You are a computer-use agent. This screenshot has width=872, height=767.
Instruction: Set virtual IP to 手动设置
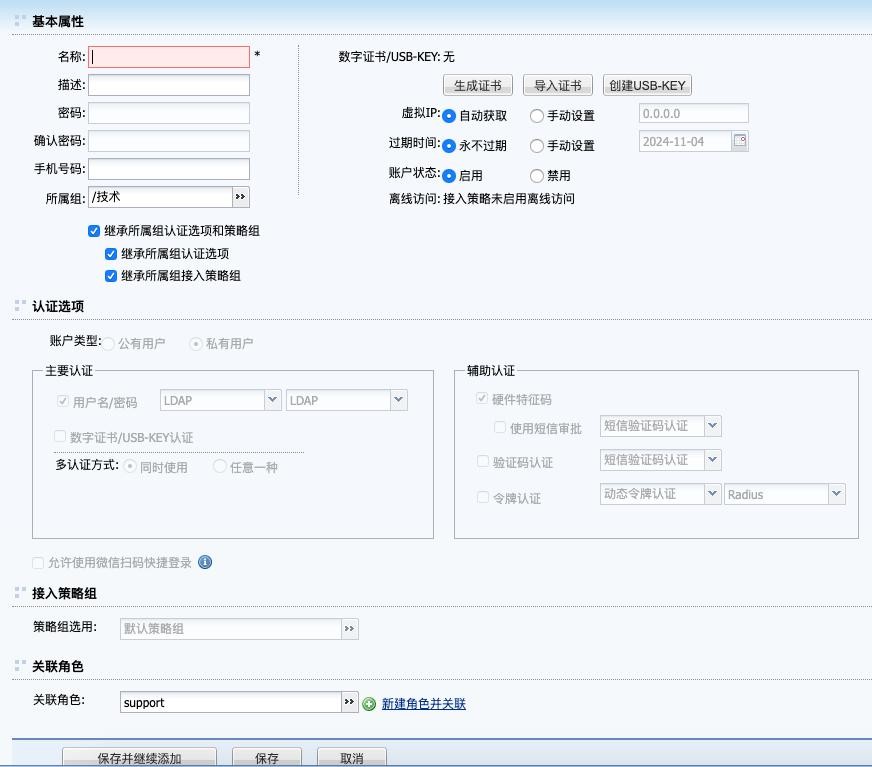tap(537, 116)
